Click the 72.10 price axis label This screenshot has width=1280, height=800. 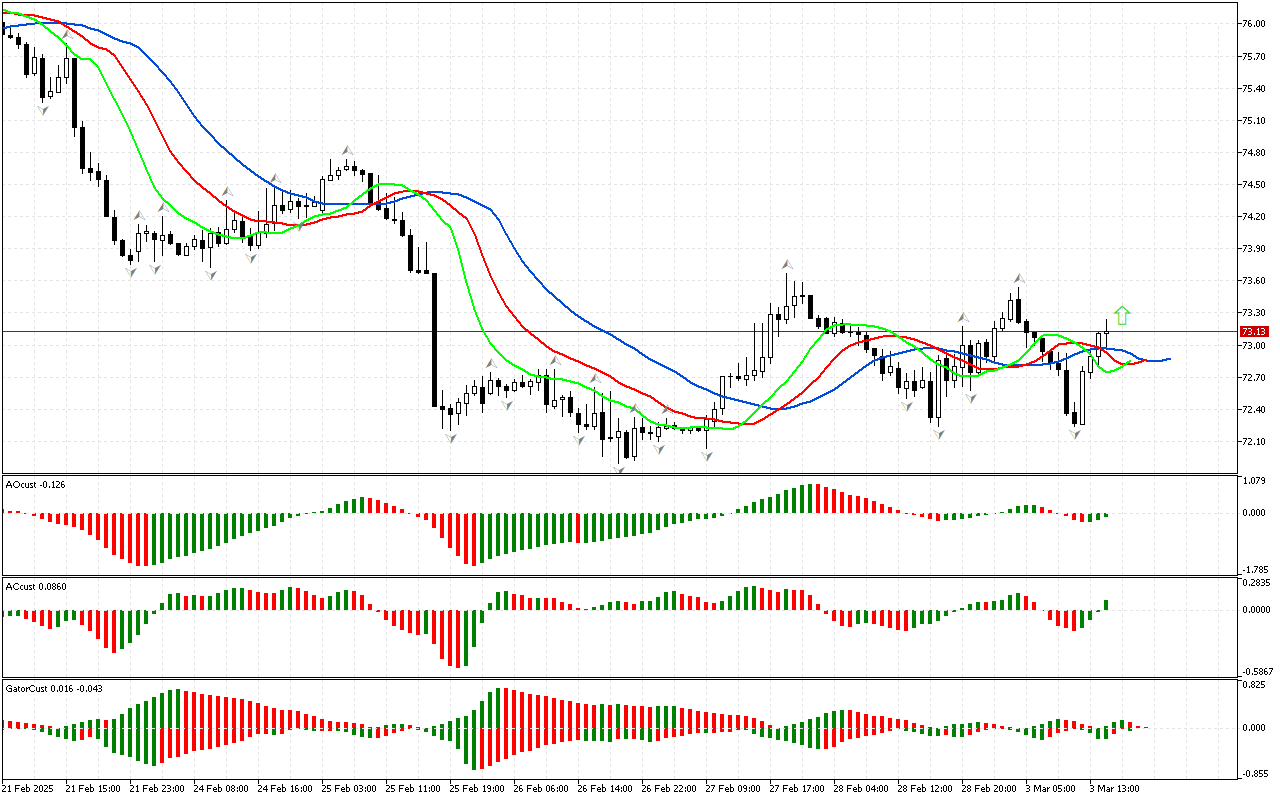(x=1253, y=442)
